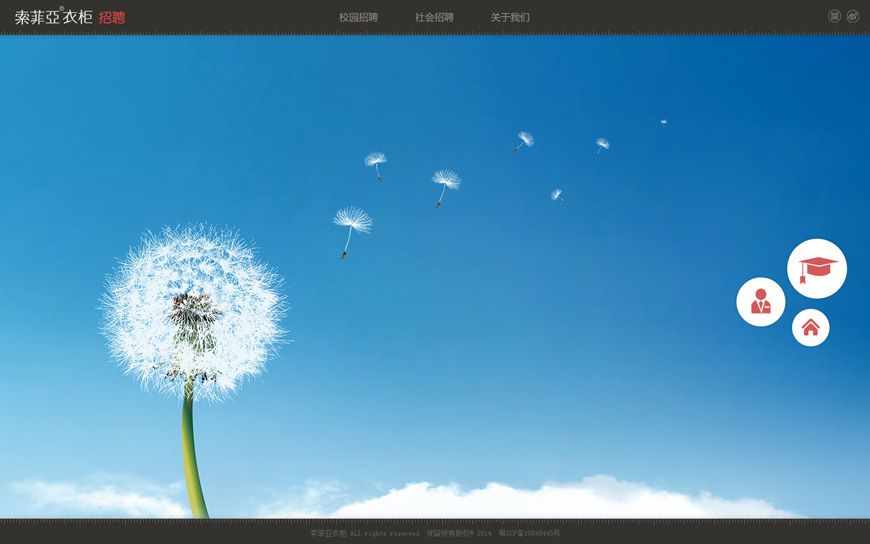Image resolution: width=870 pixels, height=544 pixels.
Task: Open the Weibo icon in the header
Action: point(853,16)
